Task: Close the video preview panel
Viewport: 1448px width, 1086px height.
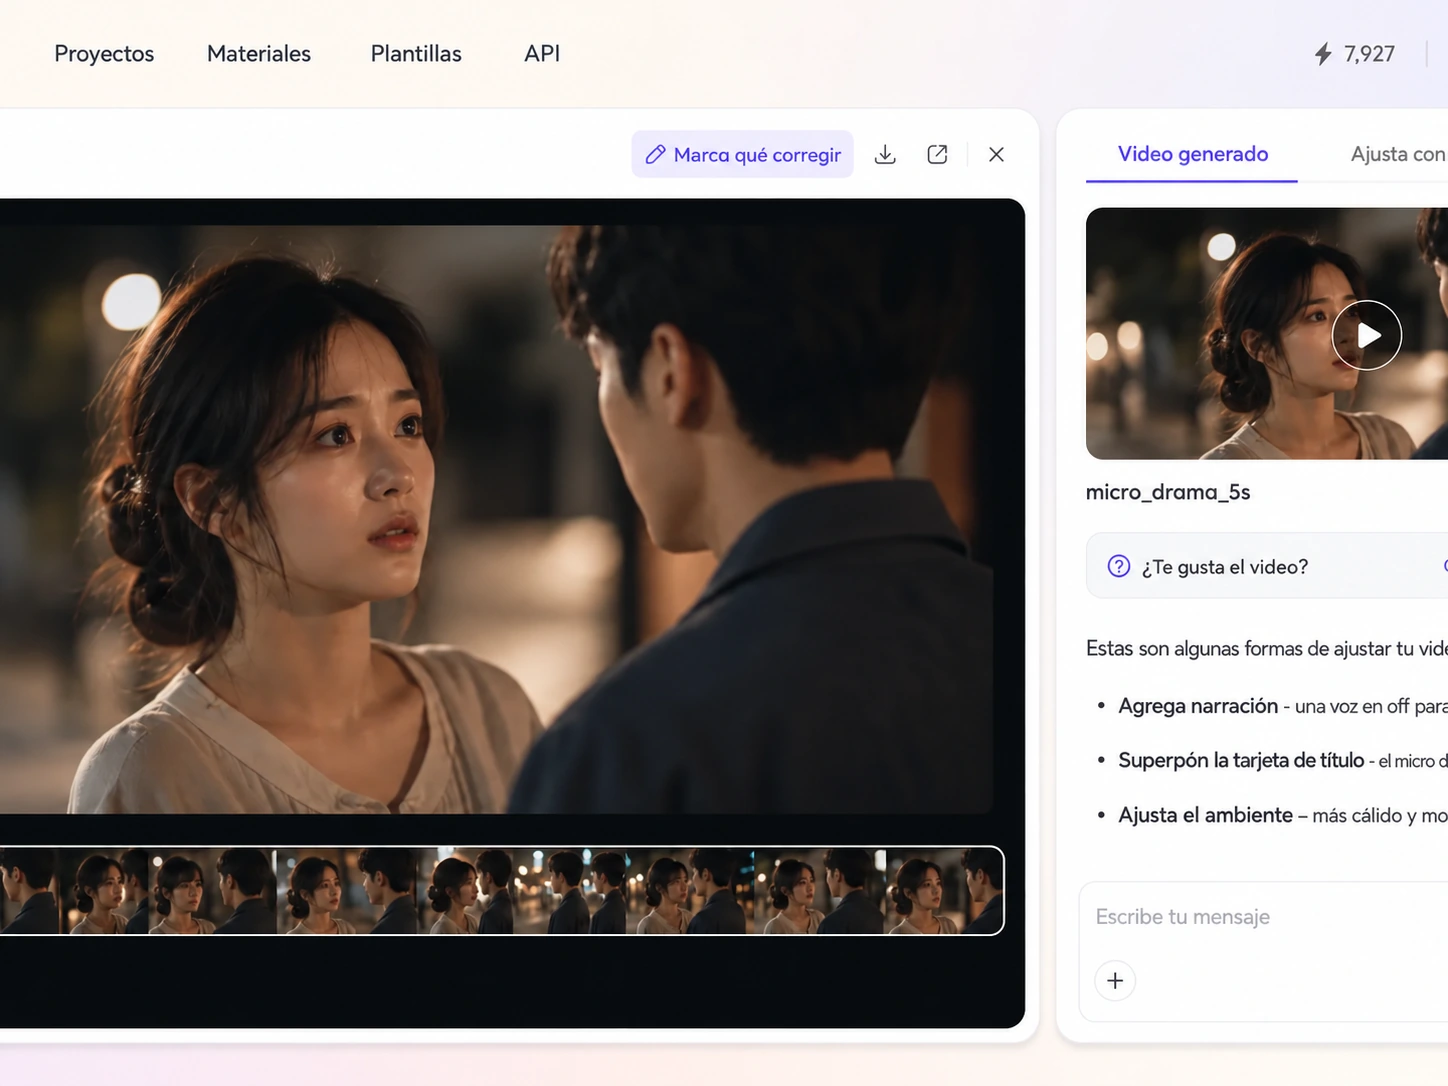Action: click(996, 154)
